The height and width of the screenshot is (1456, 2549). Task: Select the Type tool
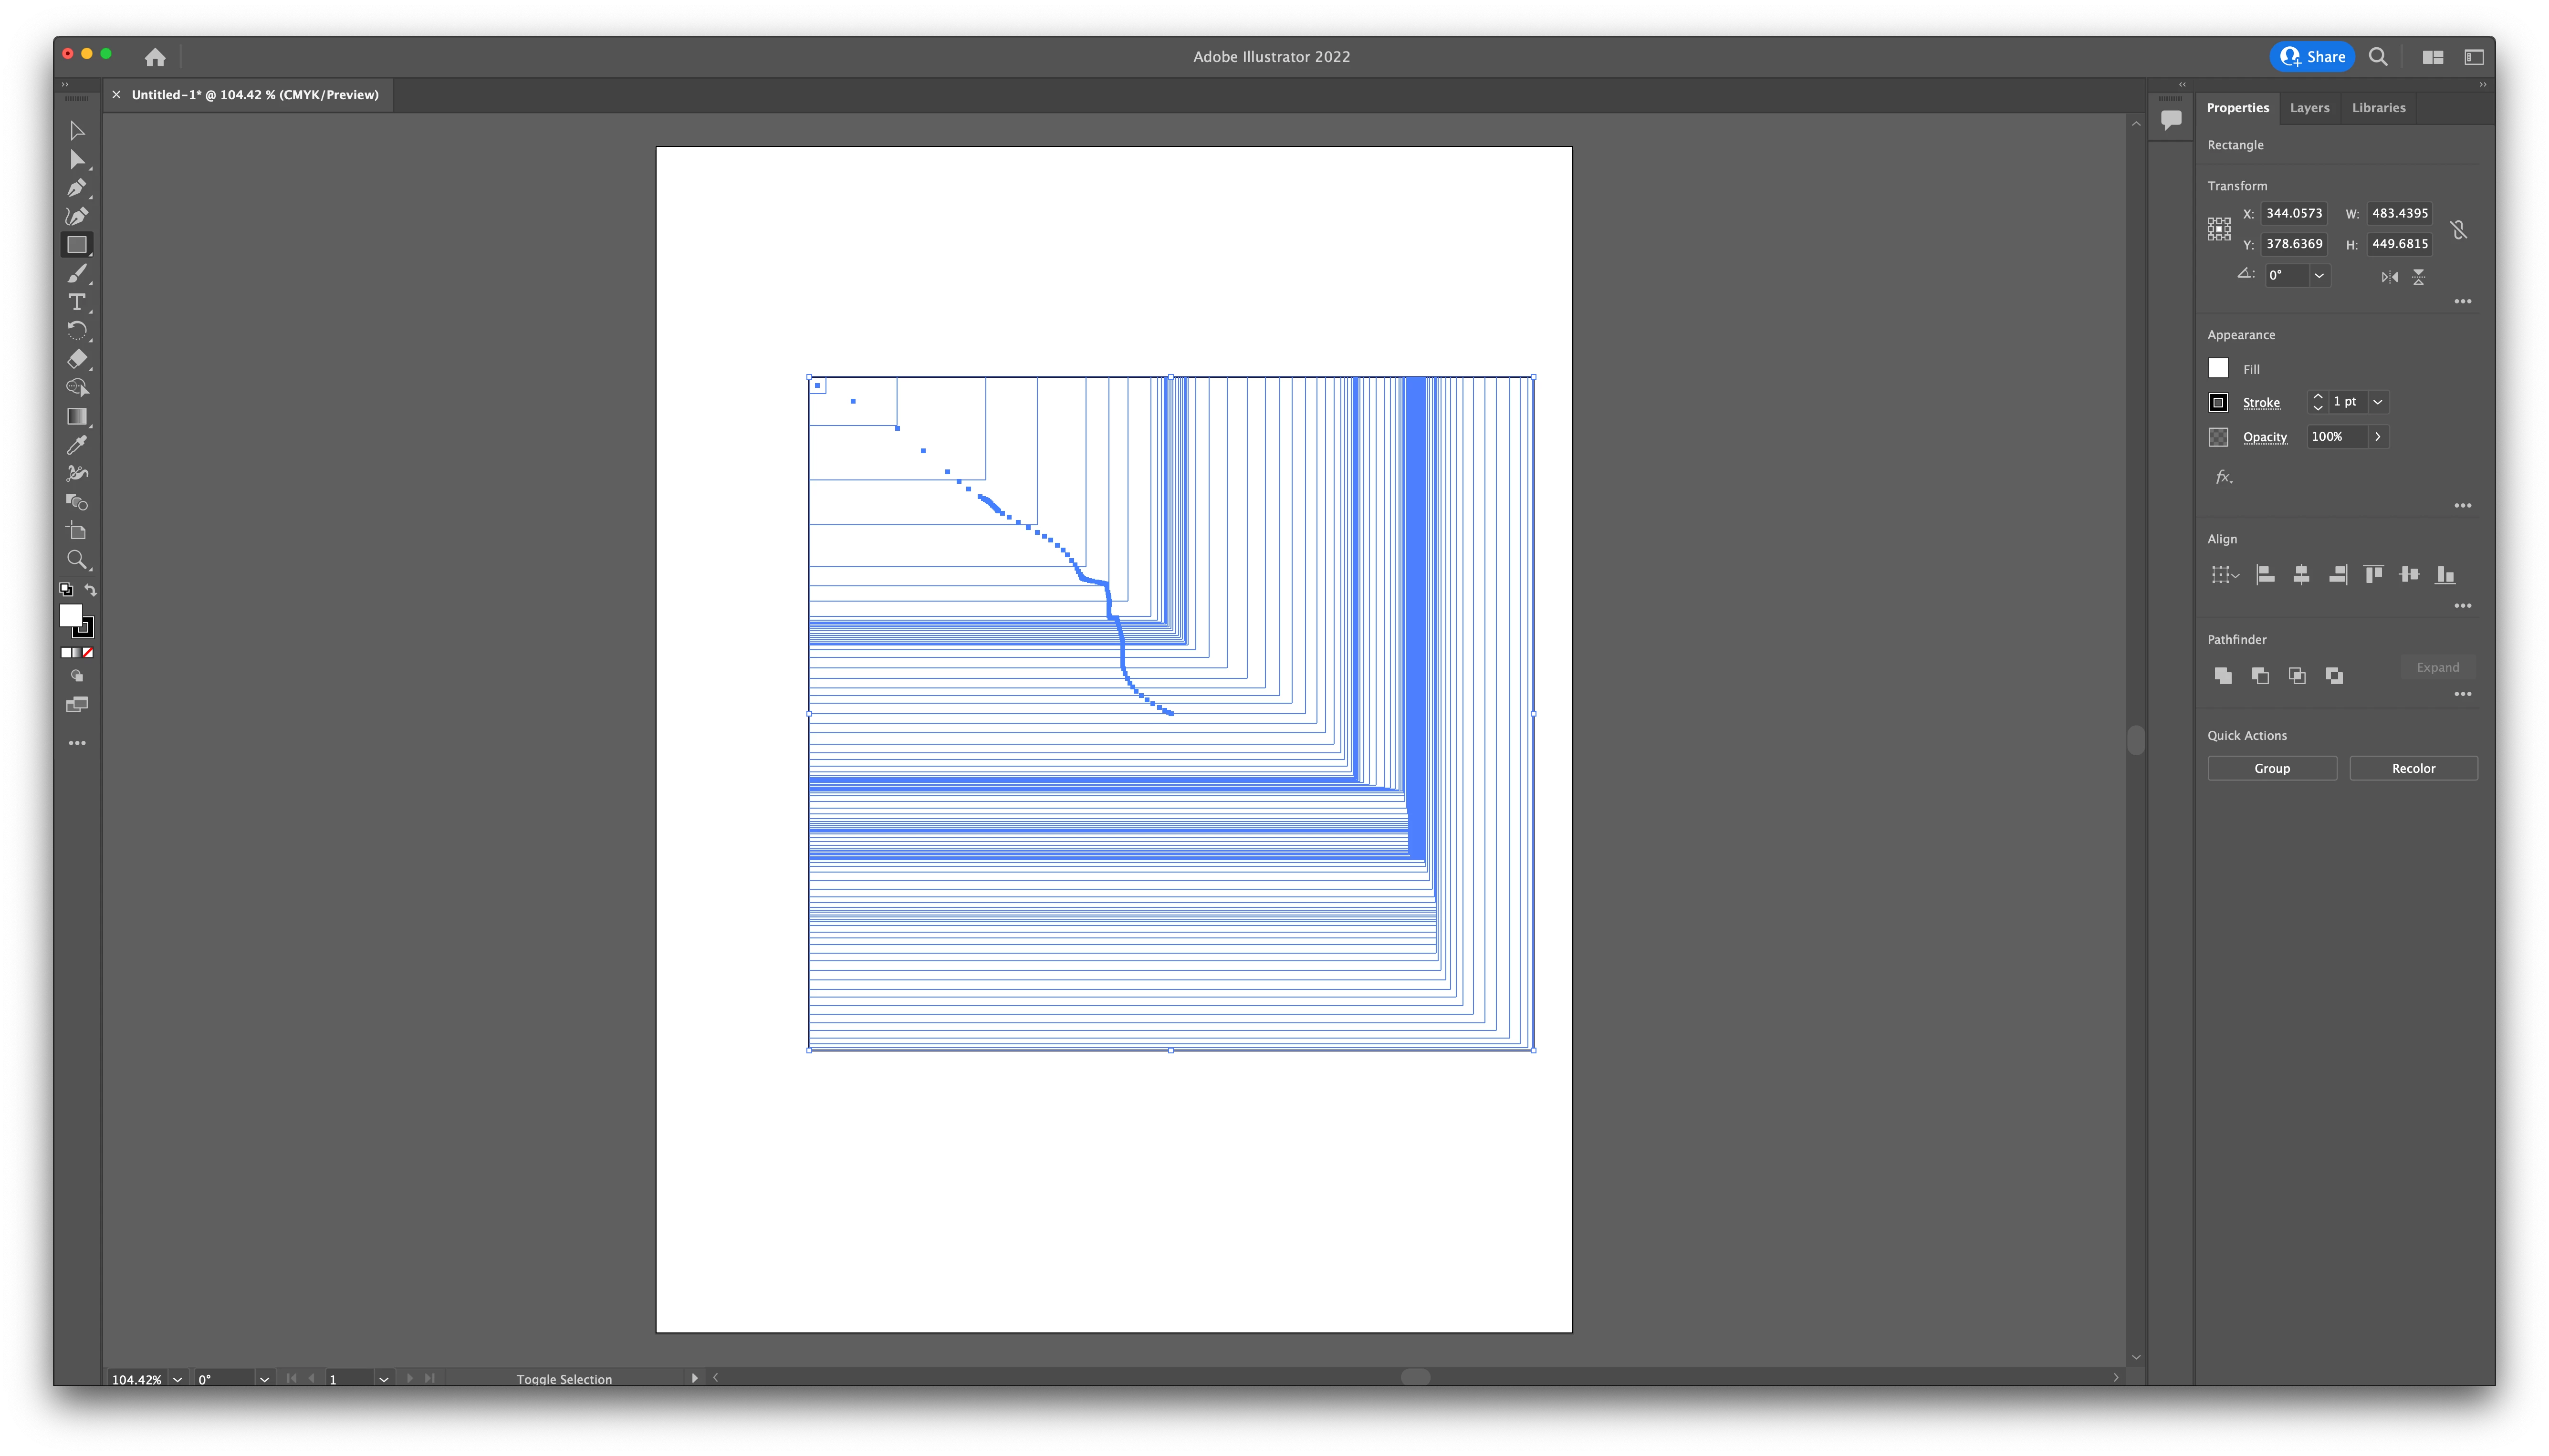coord(77,302)
